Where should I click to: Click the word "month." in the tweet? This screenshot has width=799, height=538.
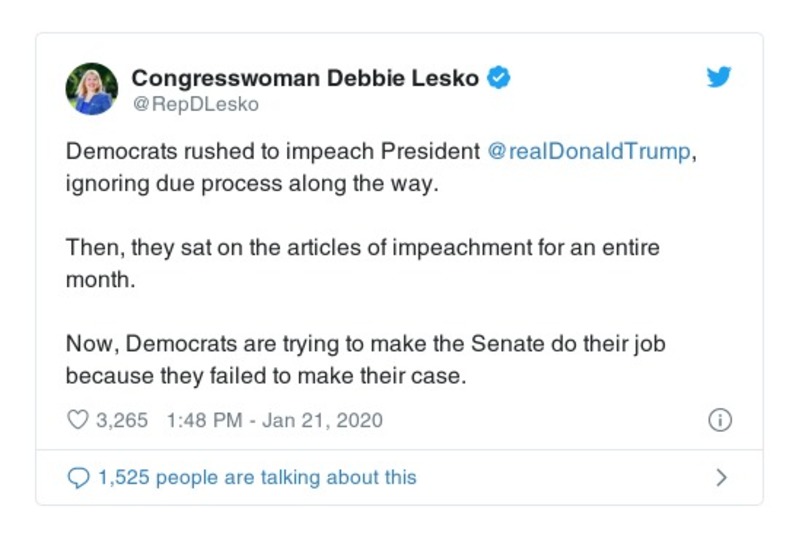click(99, 280)
